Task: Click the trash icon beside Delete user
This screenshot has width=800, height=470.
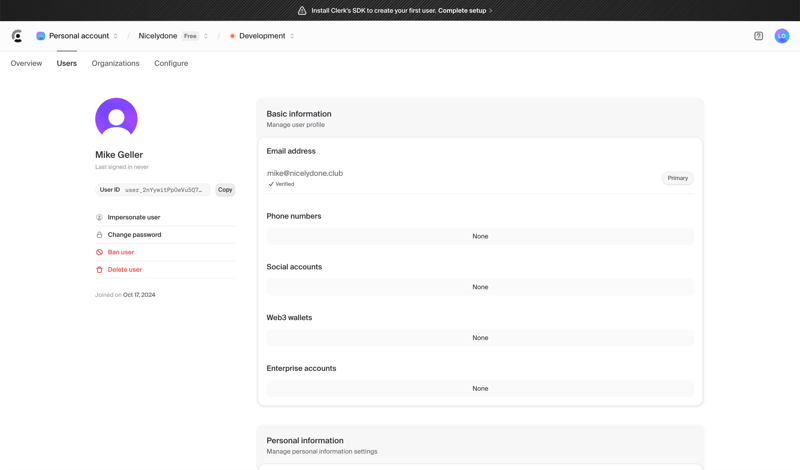Action: (x=99, y=269)
